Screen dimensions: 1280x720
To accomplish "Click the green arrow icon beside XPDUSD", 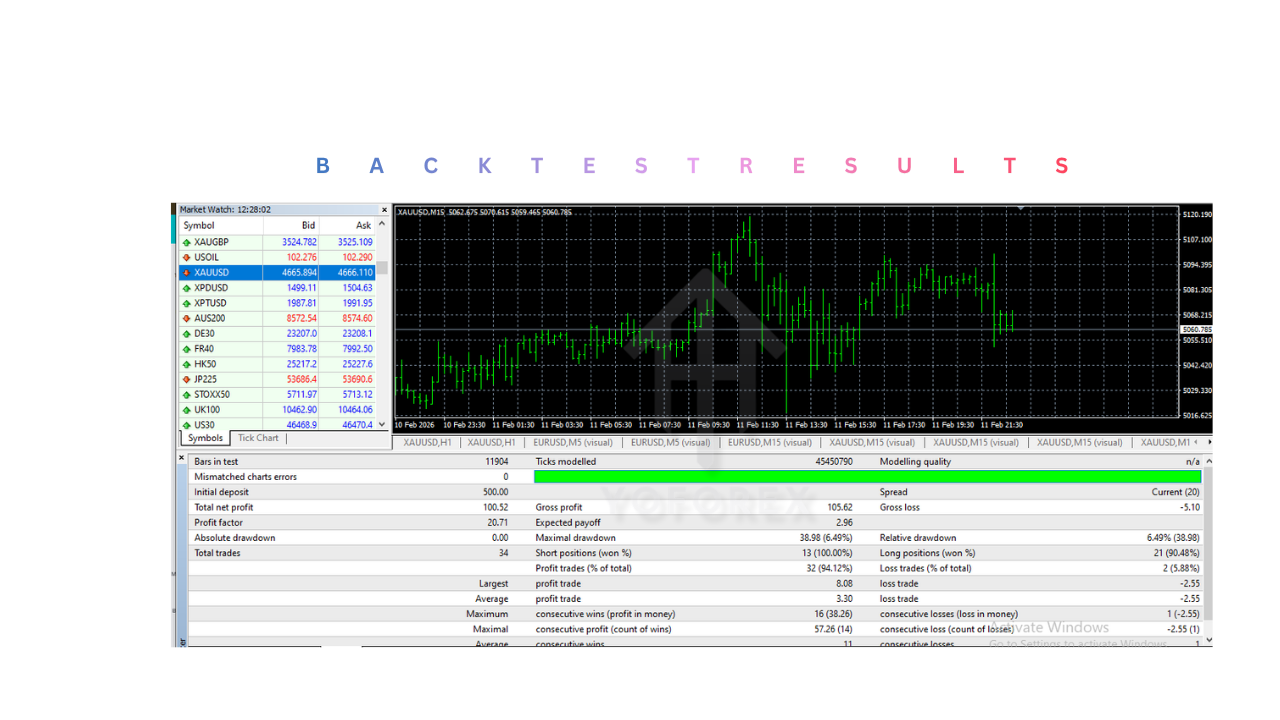I will click(187, 287).
